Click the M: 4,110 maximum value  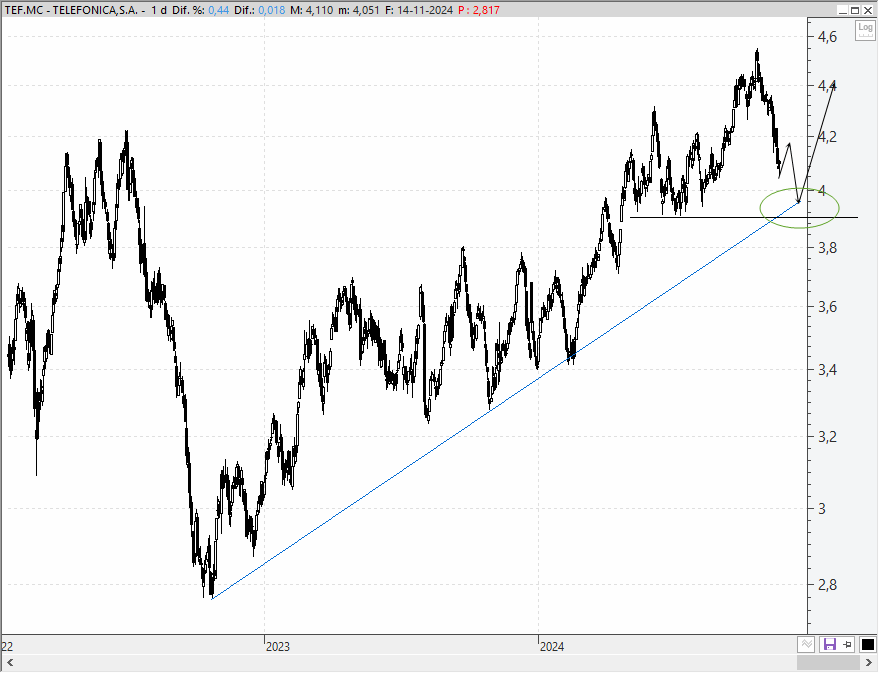coord(311,10)
